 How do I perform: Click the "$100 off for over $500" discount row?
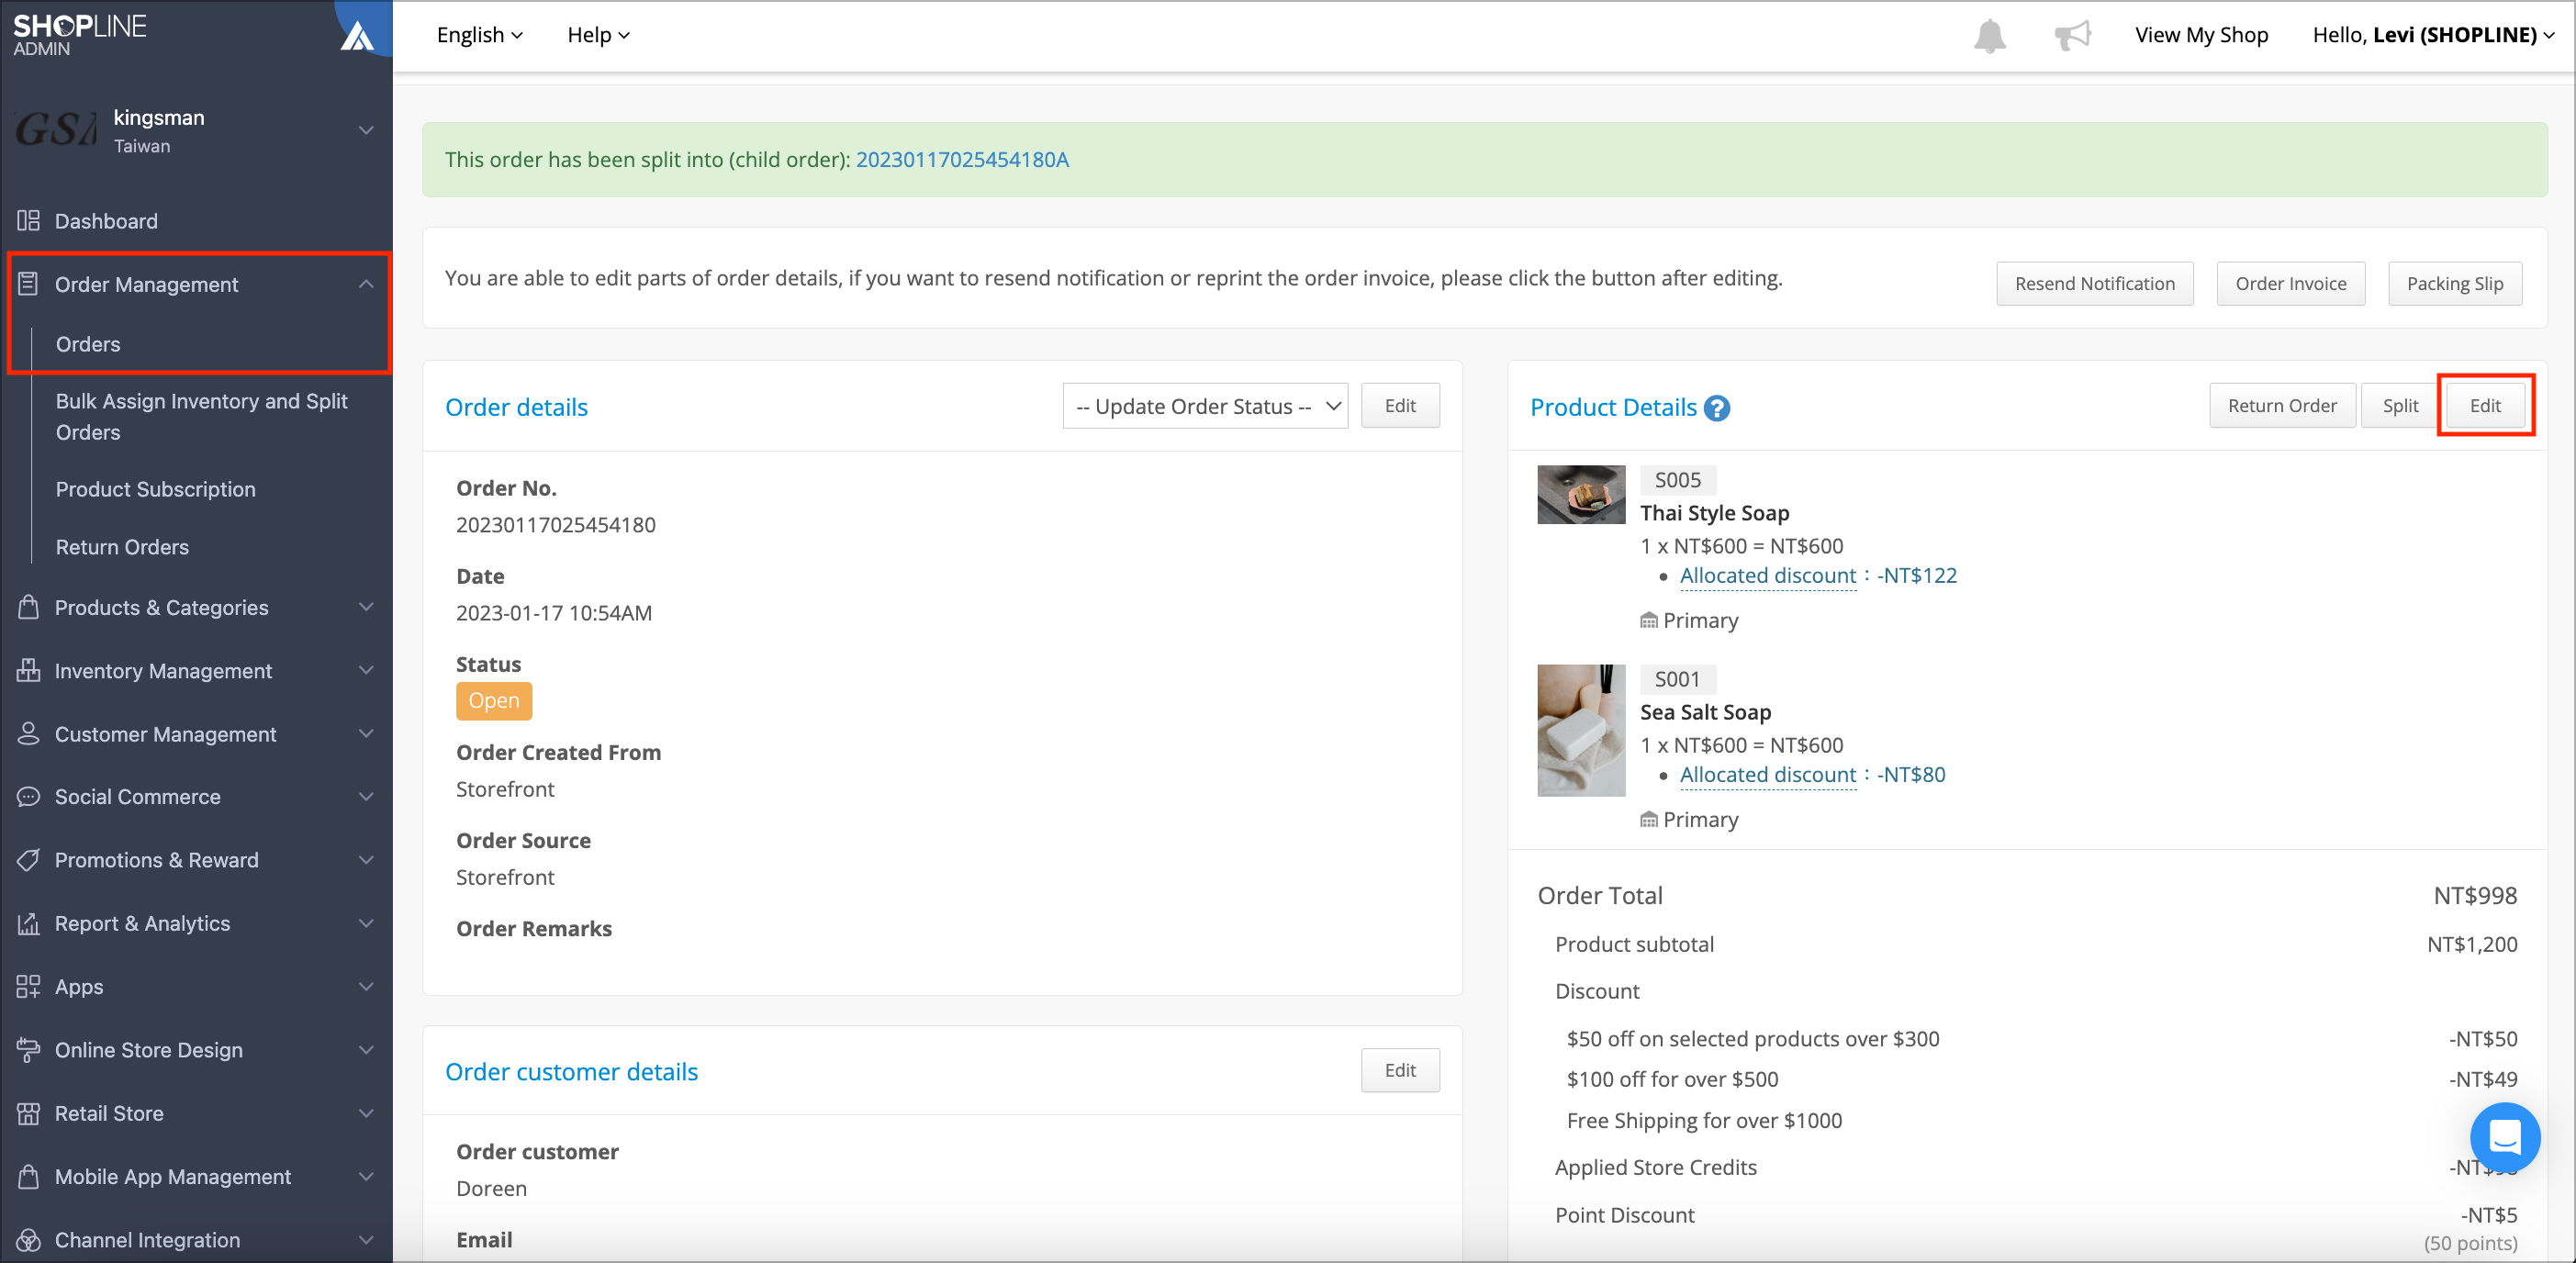(2041, 1079)
